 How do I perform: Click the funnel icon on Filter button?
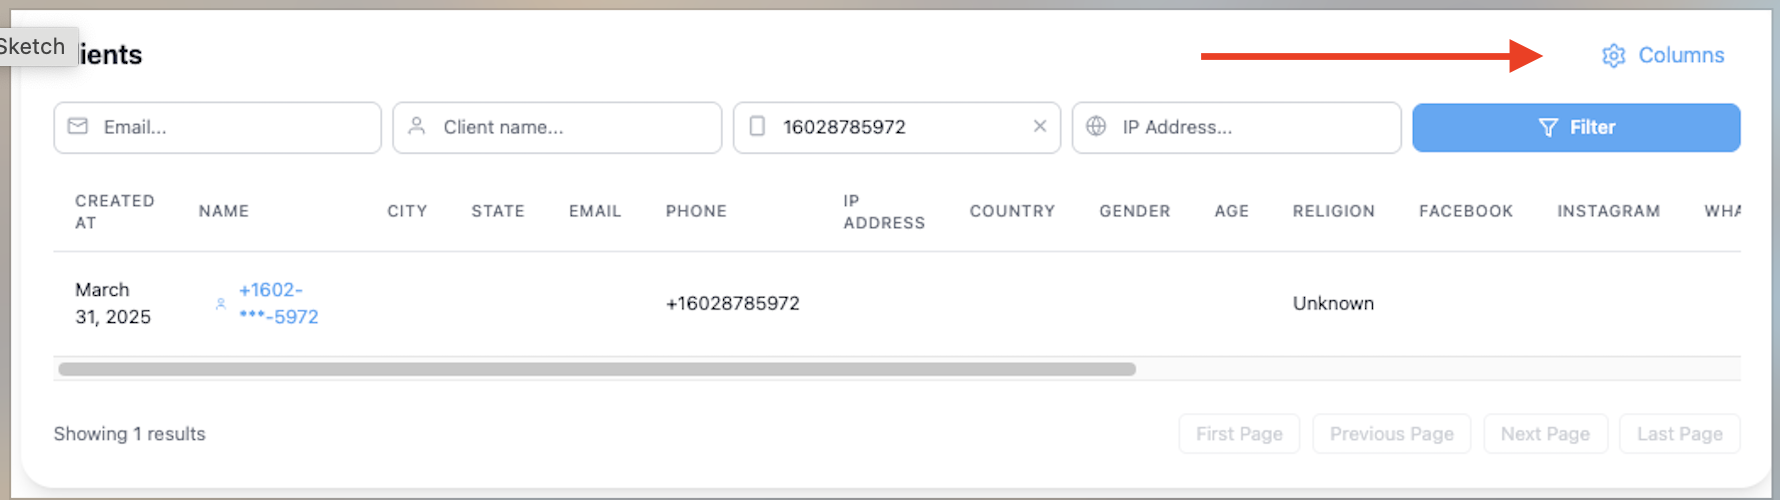(x=1548, y=127)
